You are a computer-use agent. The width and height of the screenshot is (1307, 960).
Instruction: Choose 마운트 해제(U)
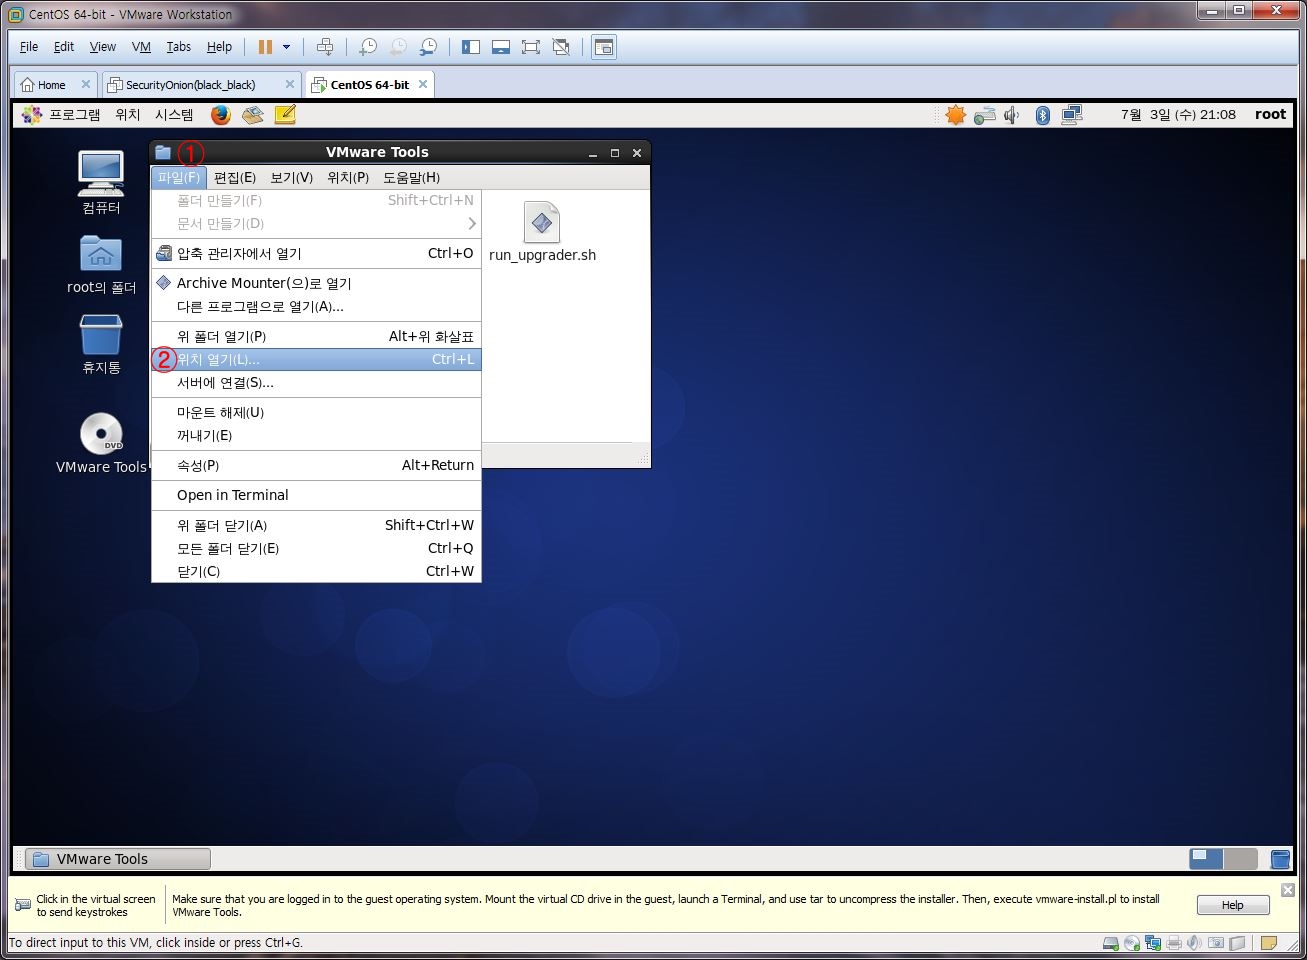coord(316,413)
